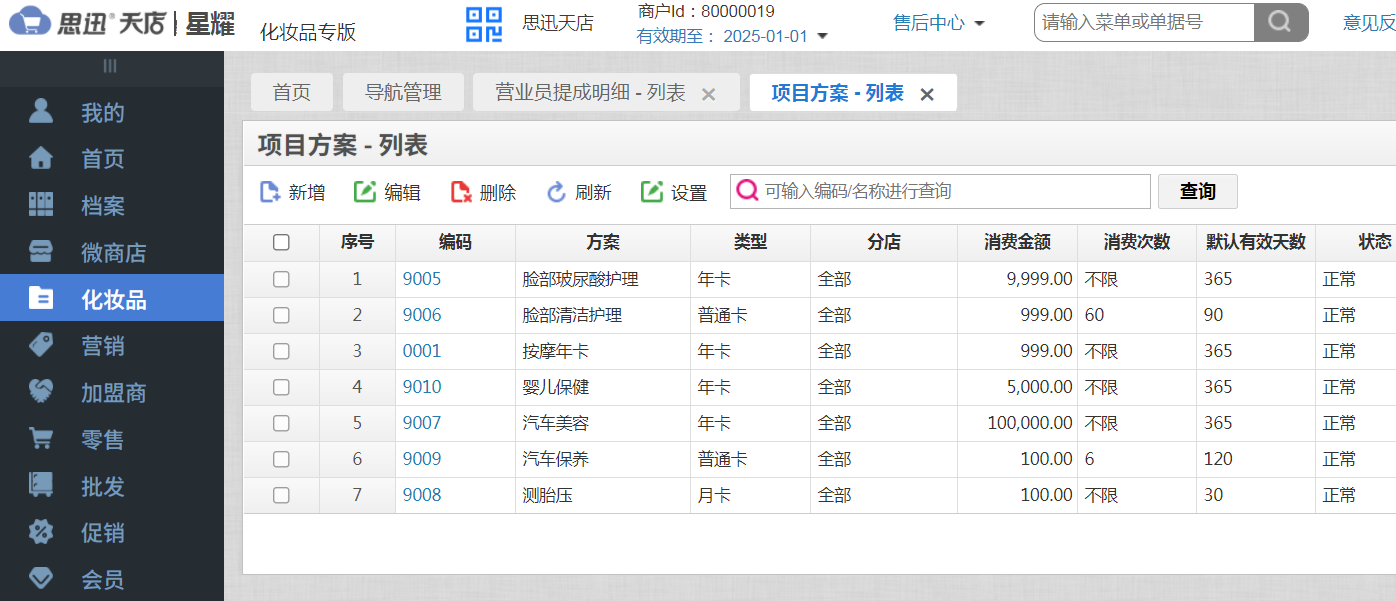
Task: Click the QR code icon beside 思迅天店
Action: (x=483, y=25)
